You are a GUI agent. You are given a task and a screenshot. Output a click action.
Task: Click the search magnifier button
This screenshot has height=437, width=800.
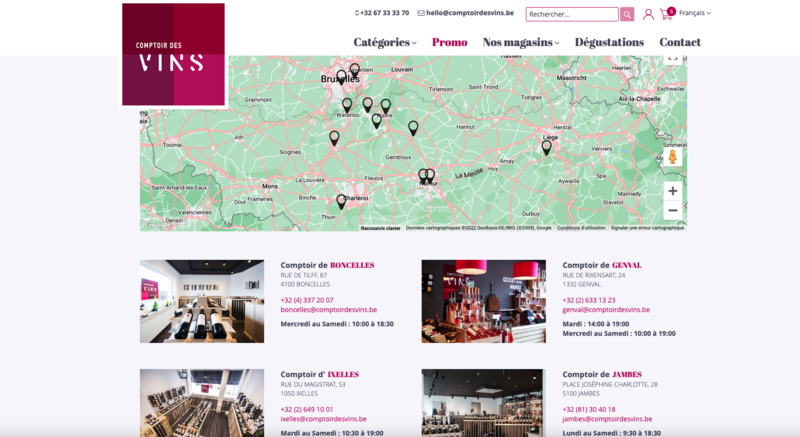[x=627, y=14]
